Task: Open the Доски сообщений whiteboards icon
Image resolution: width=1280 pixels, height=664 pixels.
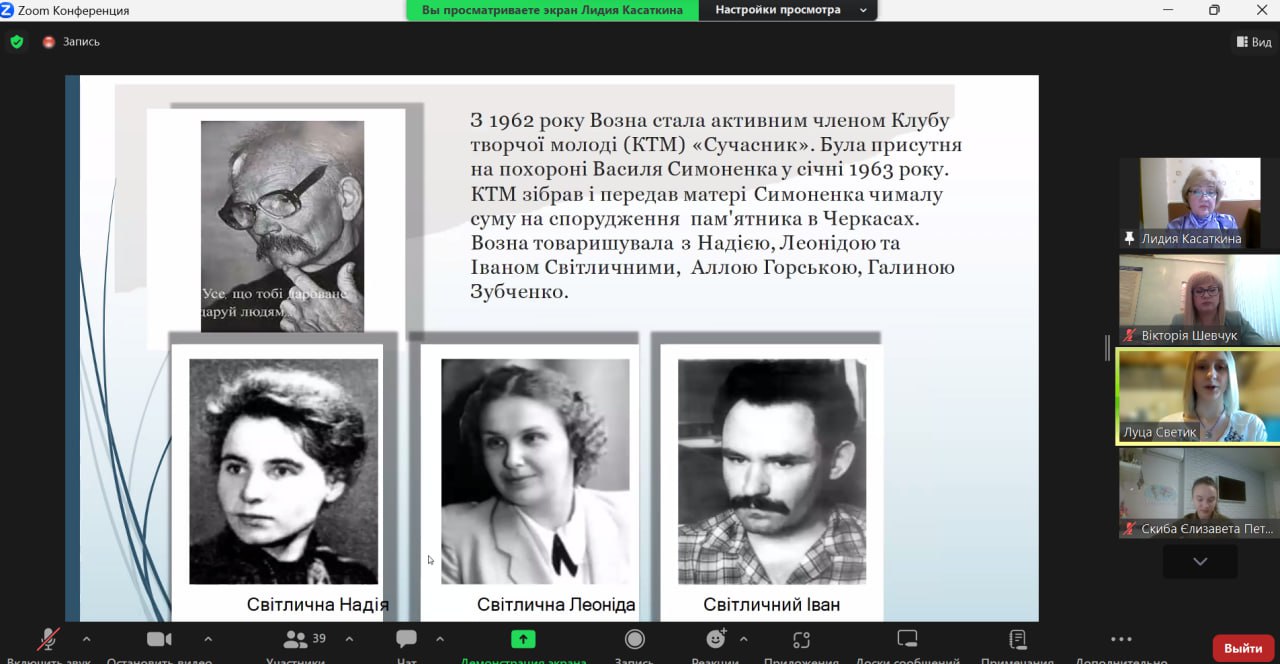Action: [907, 639]
